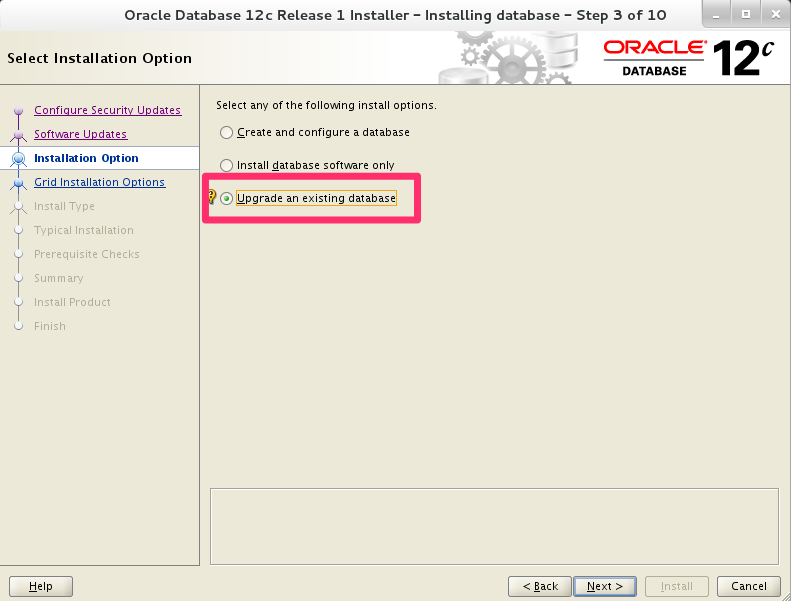Click Install Product step label

pyautogui.click(x=72, y=302)
